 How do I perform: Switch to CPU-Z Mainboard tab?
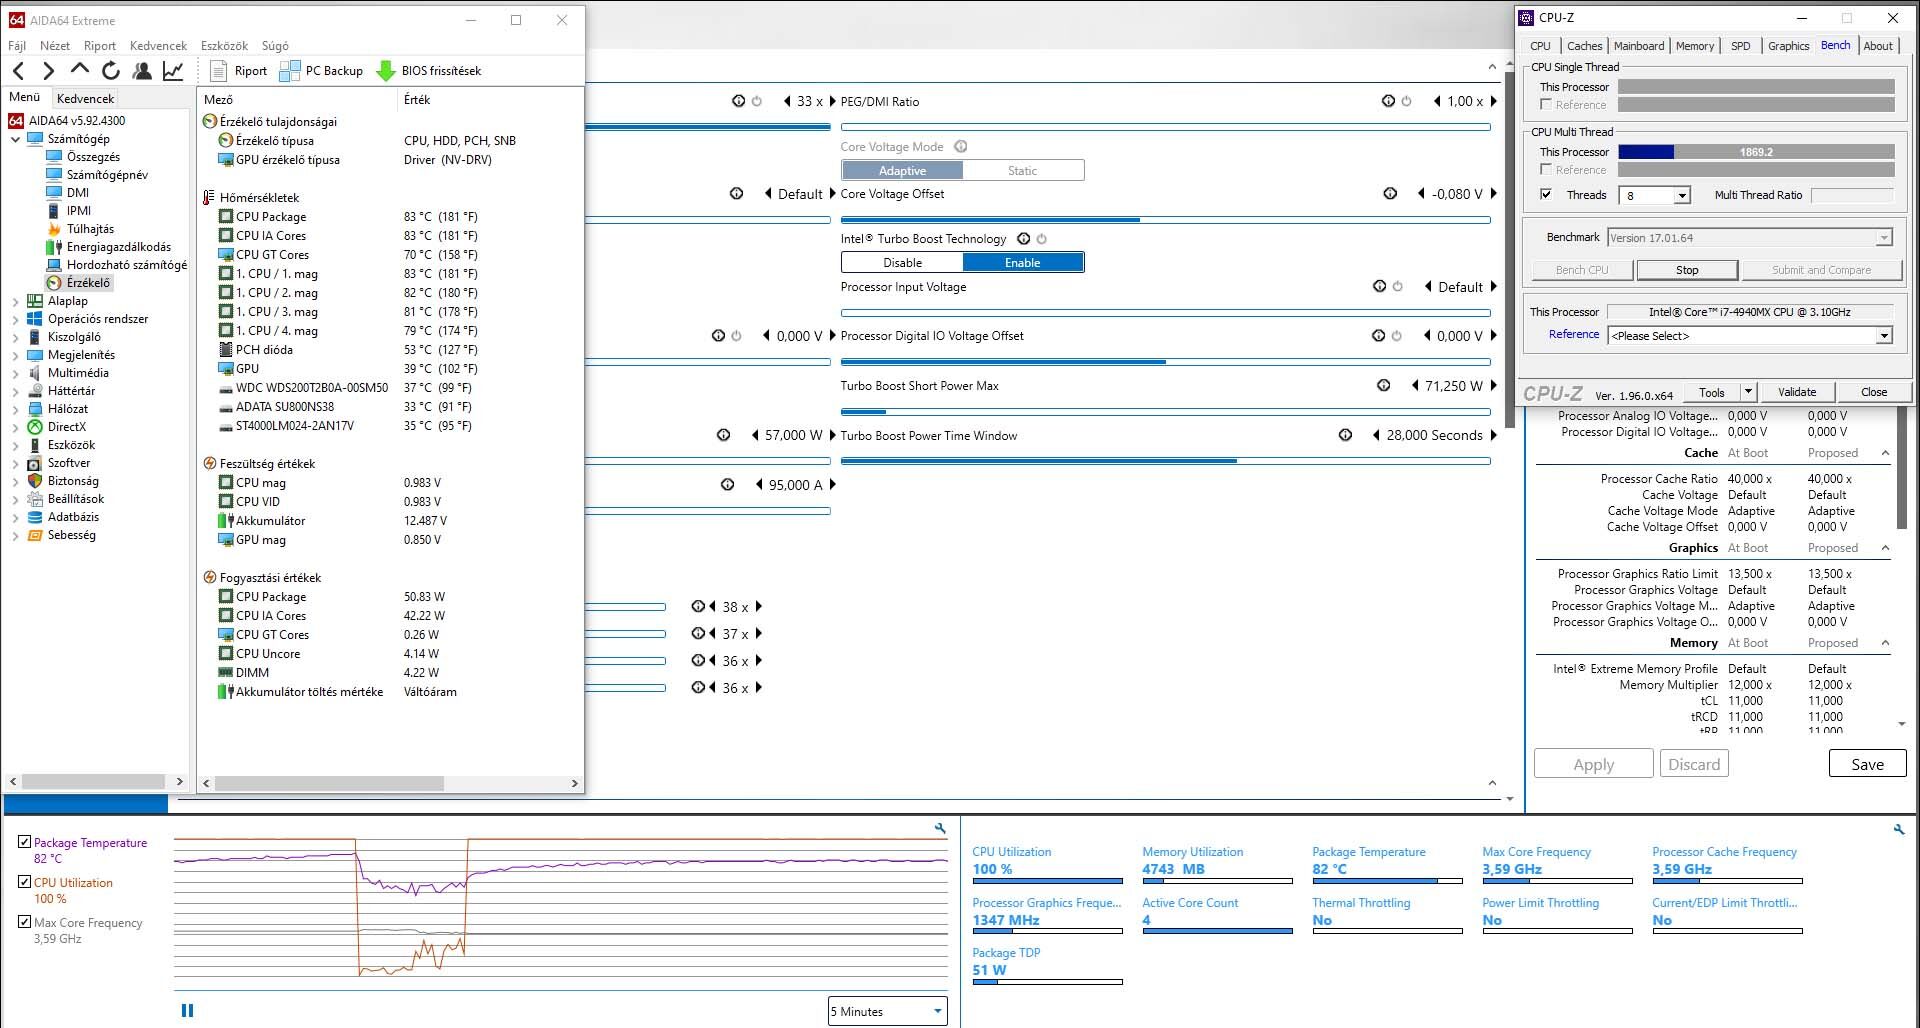[x=1639, y=46]
